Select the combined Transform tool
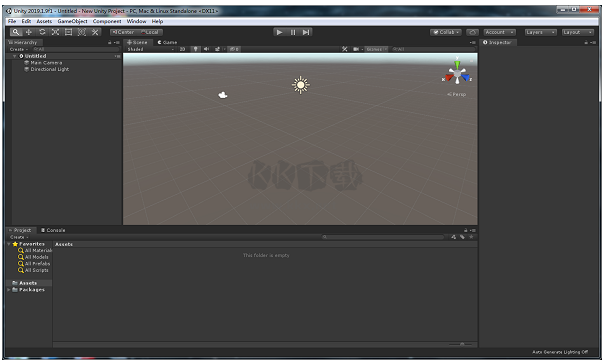Image resolution: width=607 pixels, height=364 pixels. coord(82,32)
